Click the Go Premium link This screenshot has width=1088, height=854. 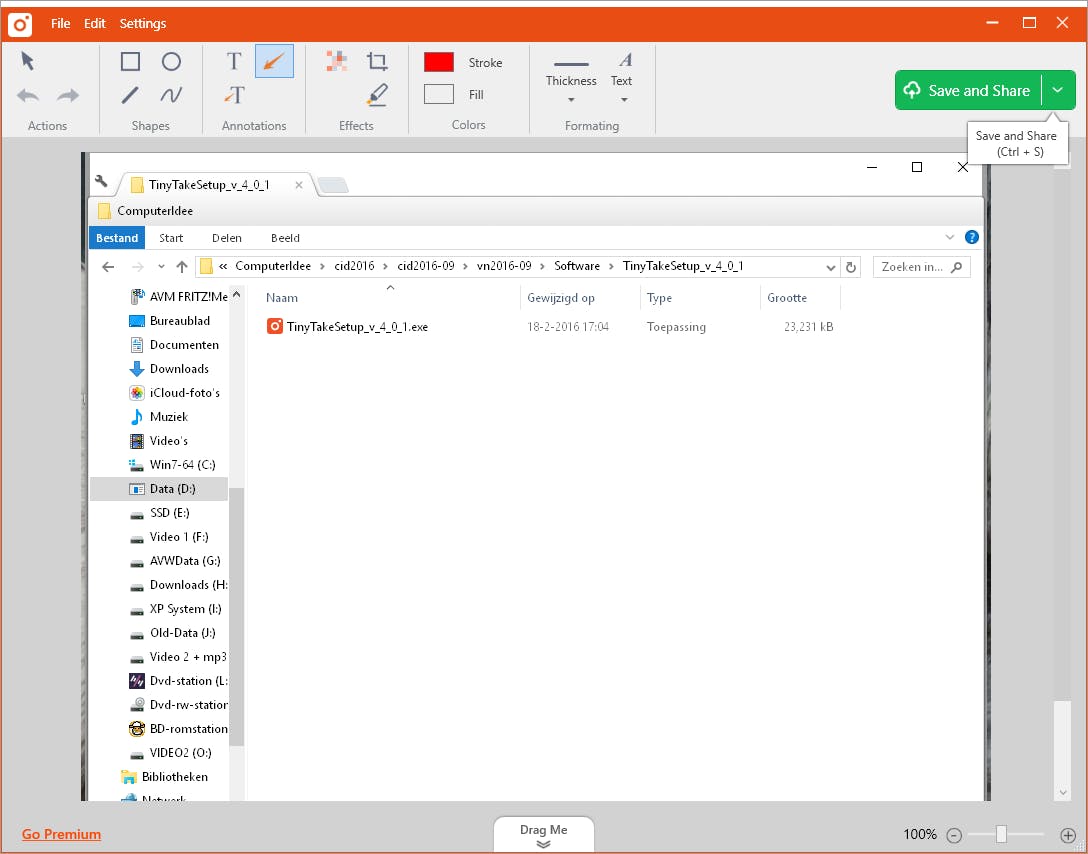(x=61, y=835)
